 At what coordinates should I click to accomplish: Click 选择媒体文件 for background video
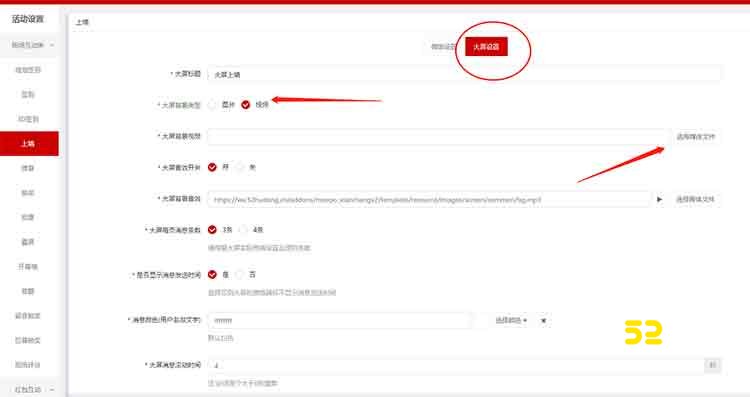coord(695,137)
